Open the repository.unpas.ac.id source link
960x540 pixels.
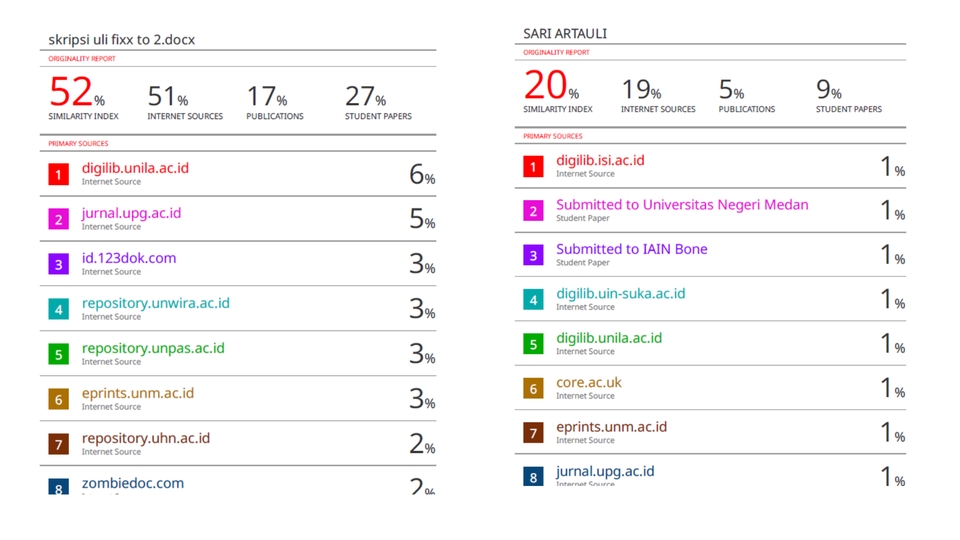(x=153, y=348)
